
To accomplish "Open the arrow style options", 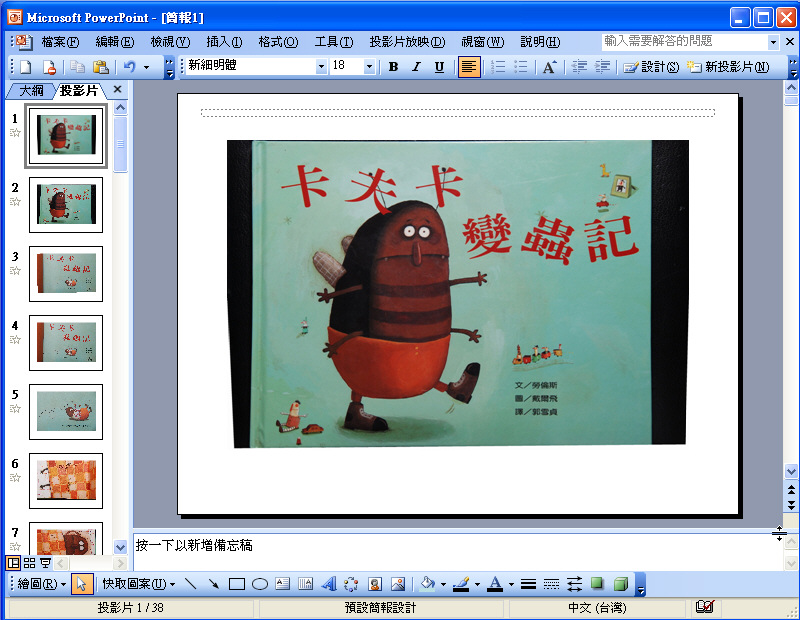I will tap(574, 584).
